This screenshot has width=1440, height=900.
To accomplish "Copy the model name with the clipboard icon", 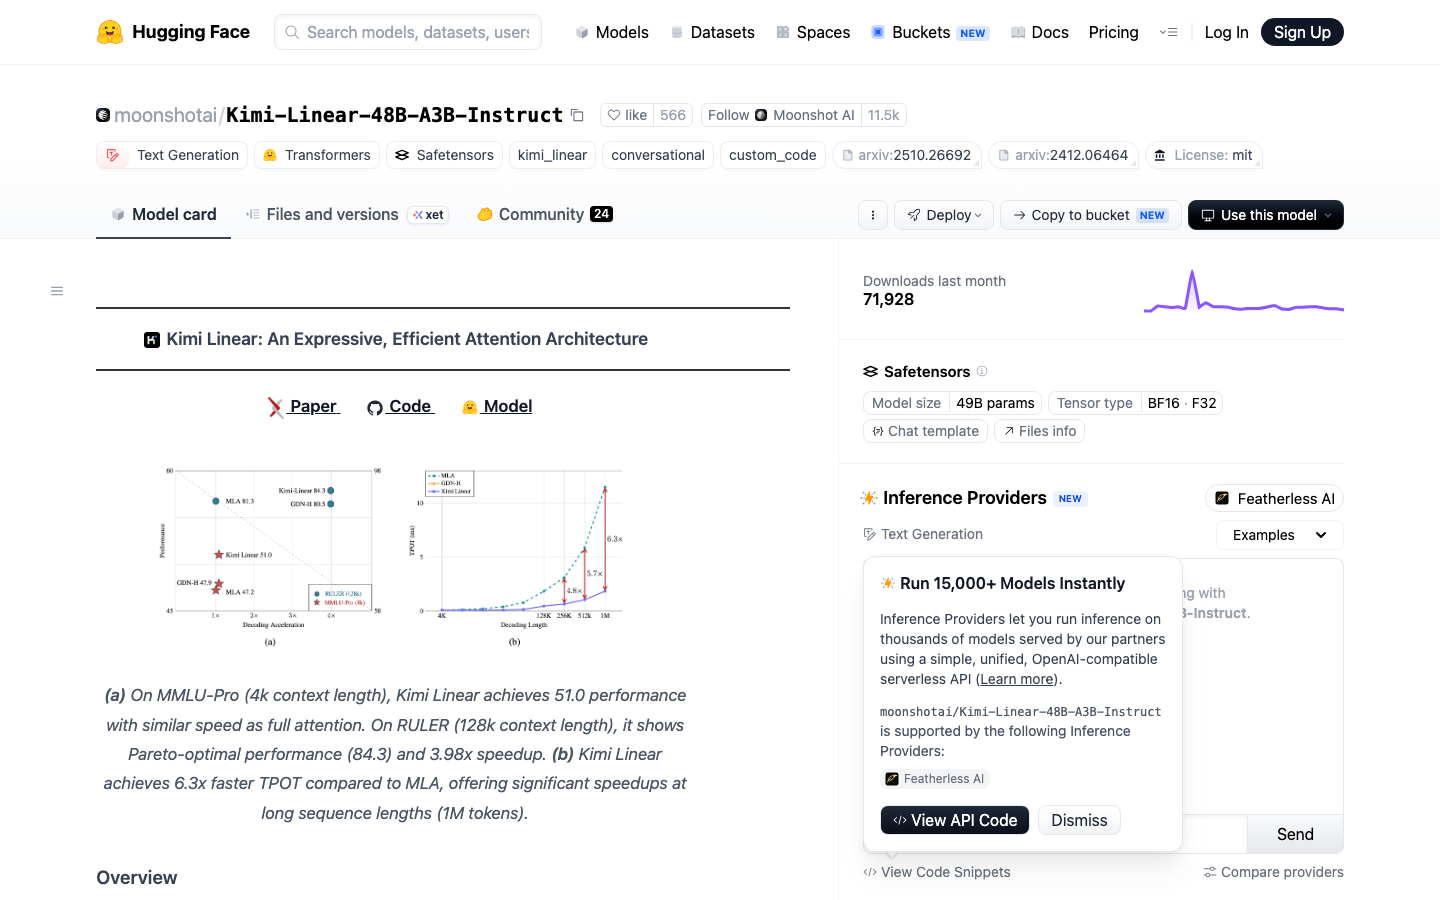I will [577, 115].
